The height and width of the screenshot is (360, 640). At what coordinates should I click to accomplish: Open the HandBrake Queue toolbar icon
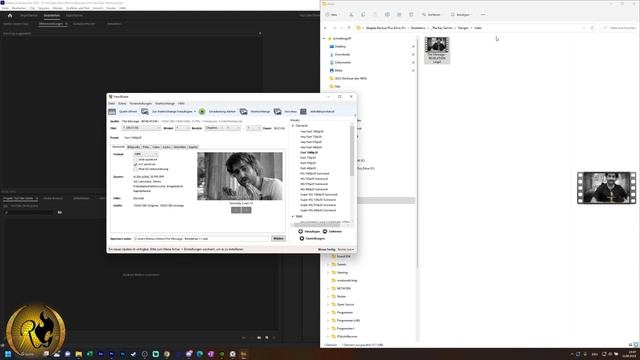244,111
